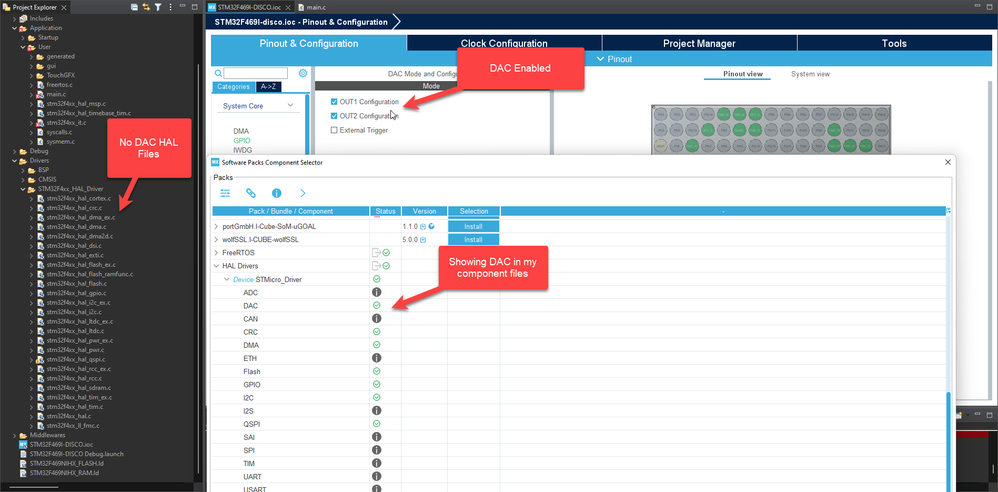Switch to the Tools tab
This screenshot has height=492, width=998.
click(x=894, y=43)
